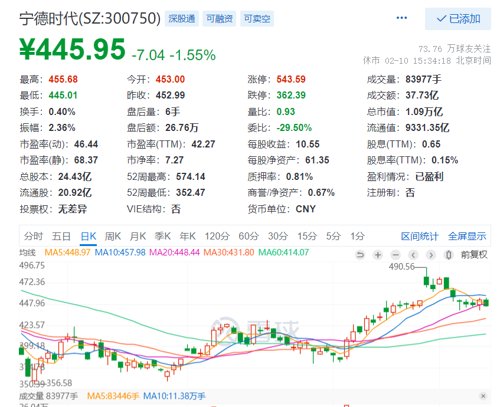Select the 日K chart tab
The height and width of the screenshot is (407, 500).
(88, 236)
